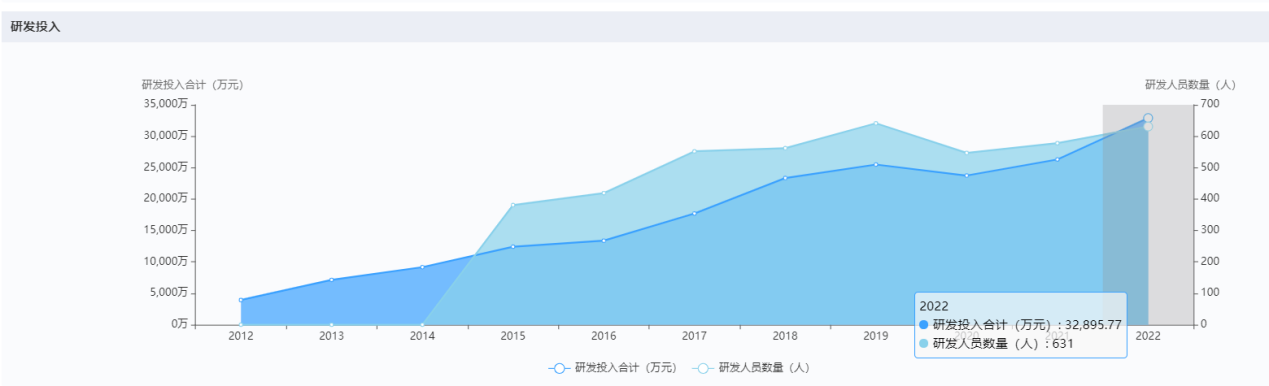The height and width of the screenshot is (386, 1269).
Task: Click the 2015 研发人员数量 data point
Action: tap(513, 205)
